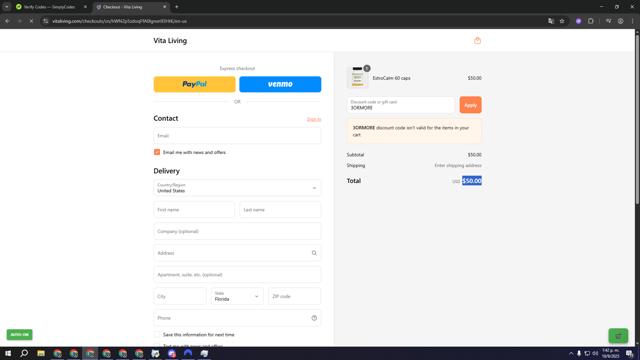Screen dimensions: 640x360
Task: Focus the City field
Action: (180, 296)
